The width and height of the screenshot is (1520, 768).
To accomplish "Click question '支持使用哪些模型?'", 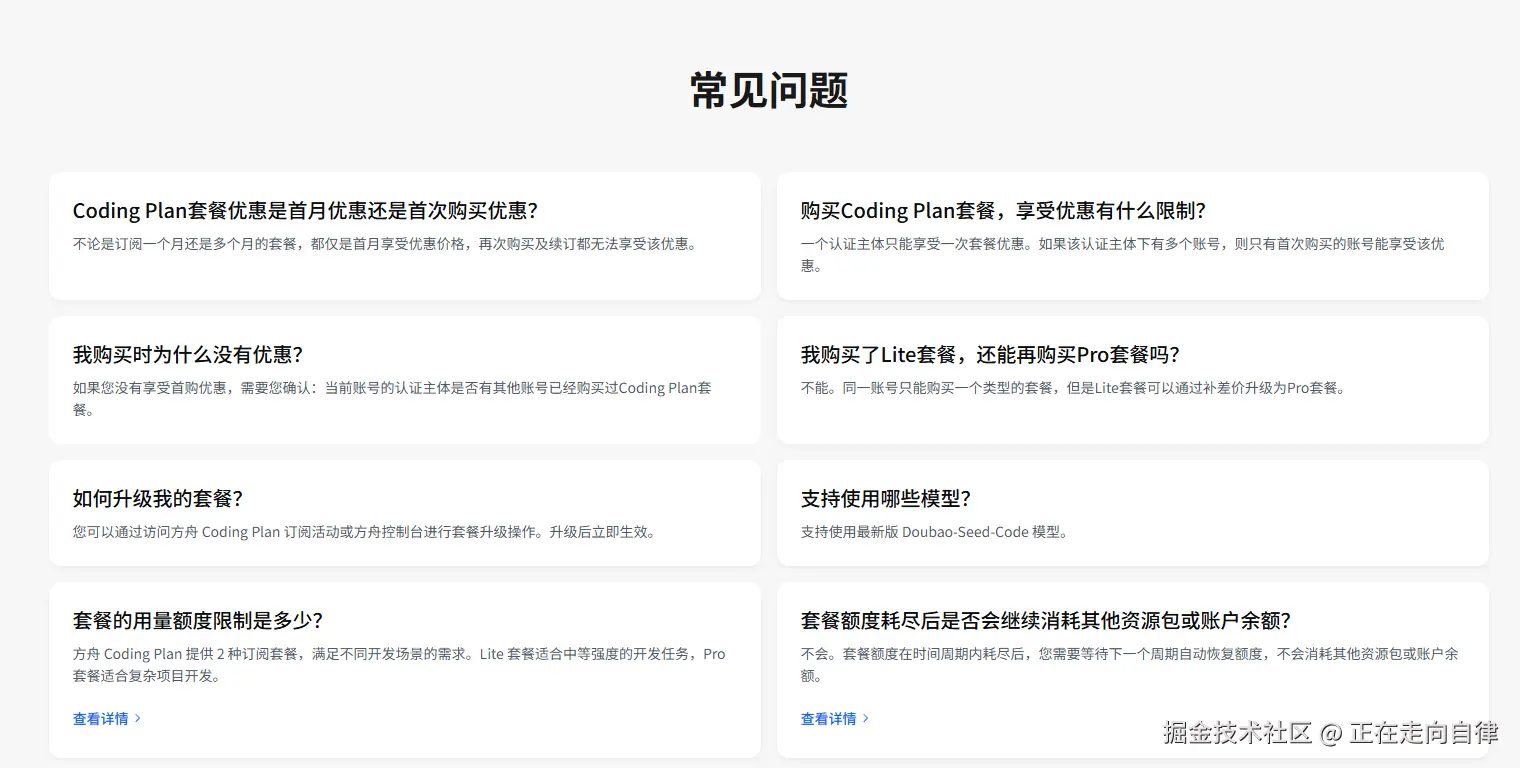I will [886, 499].
